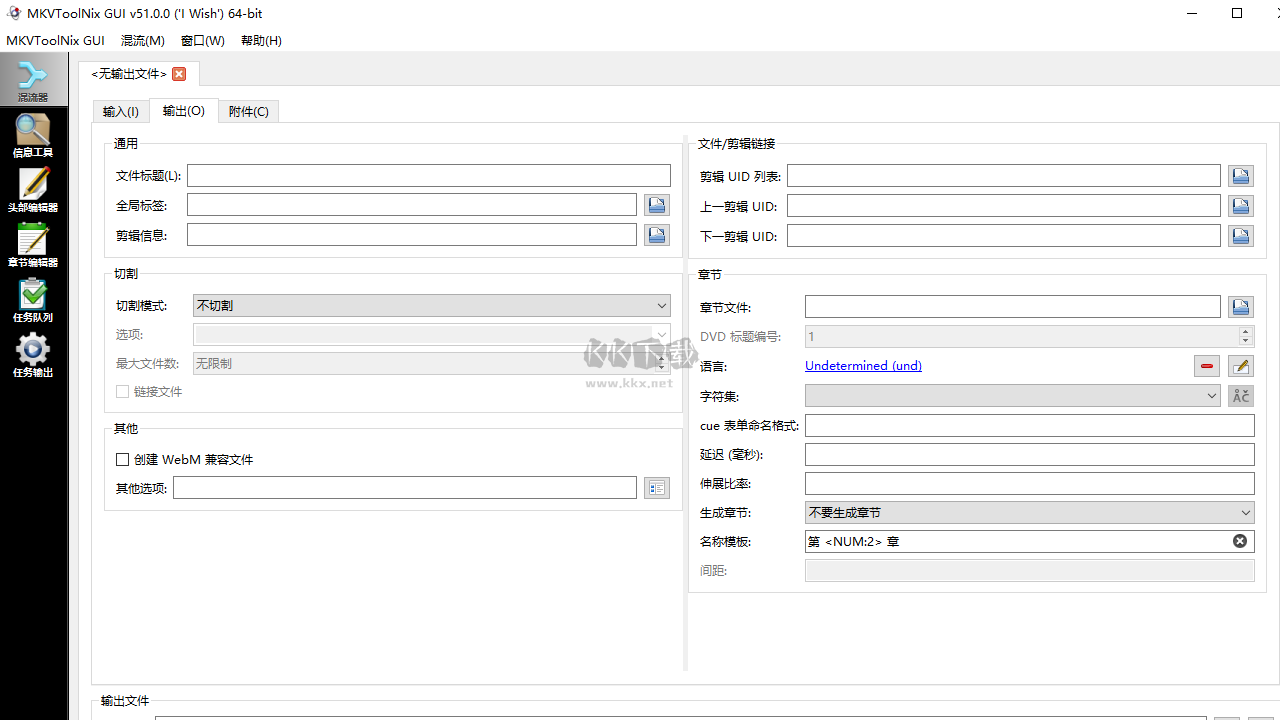Toggle the 链接文件 checkbox
1280x720 pixels.
[122, 392]
